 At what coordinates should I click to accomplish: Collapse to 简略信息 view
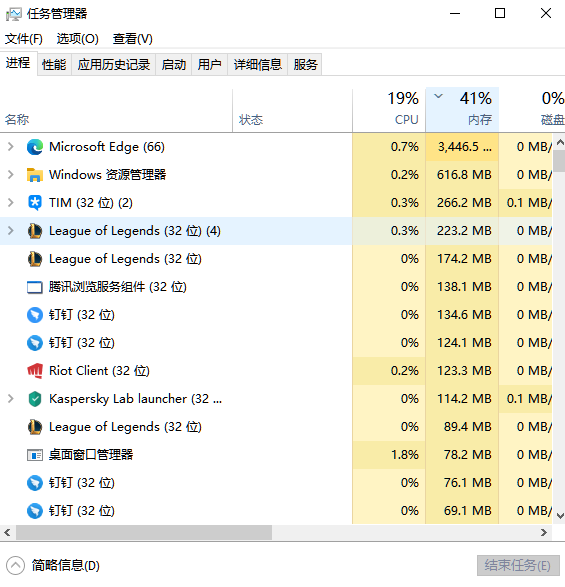click(53, 566)
